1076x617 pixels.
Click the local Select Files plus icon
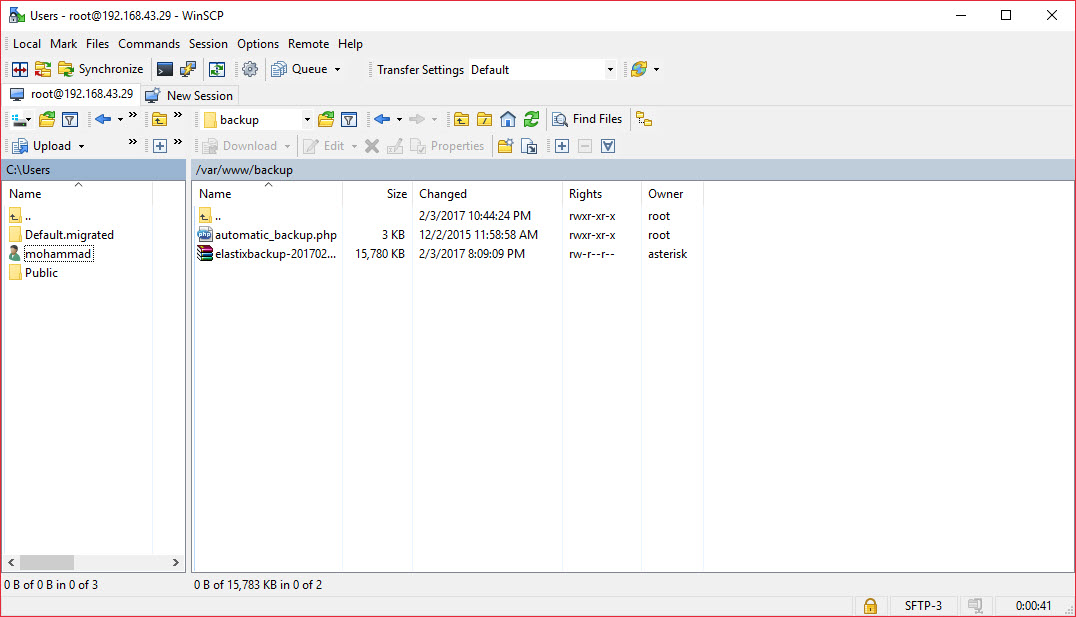159,146
